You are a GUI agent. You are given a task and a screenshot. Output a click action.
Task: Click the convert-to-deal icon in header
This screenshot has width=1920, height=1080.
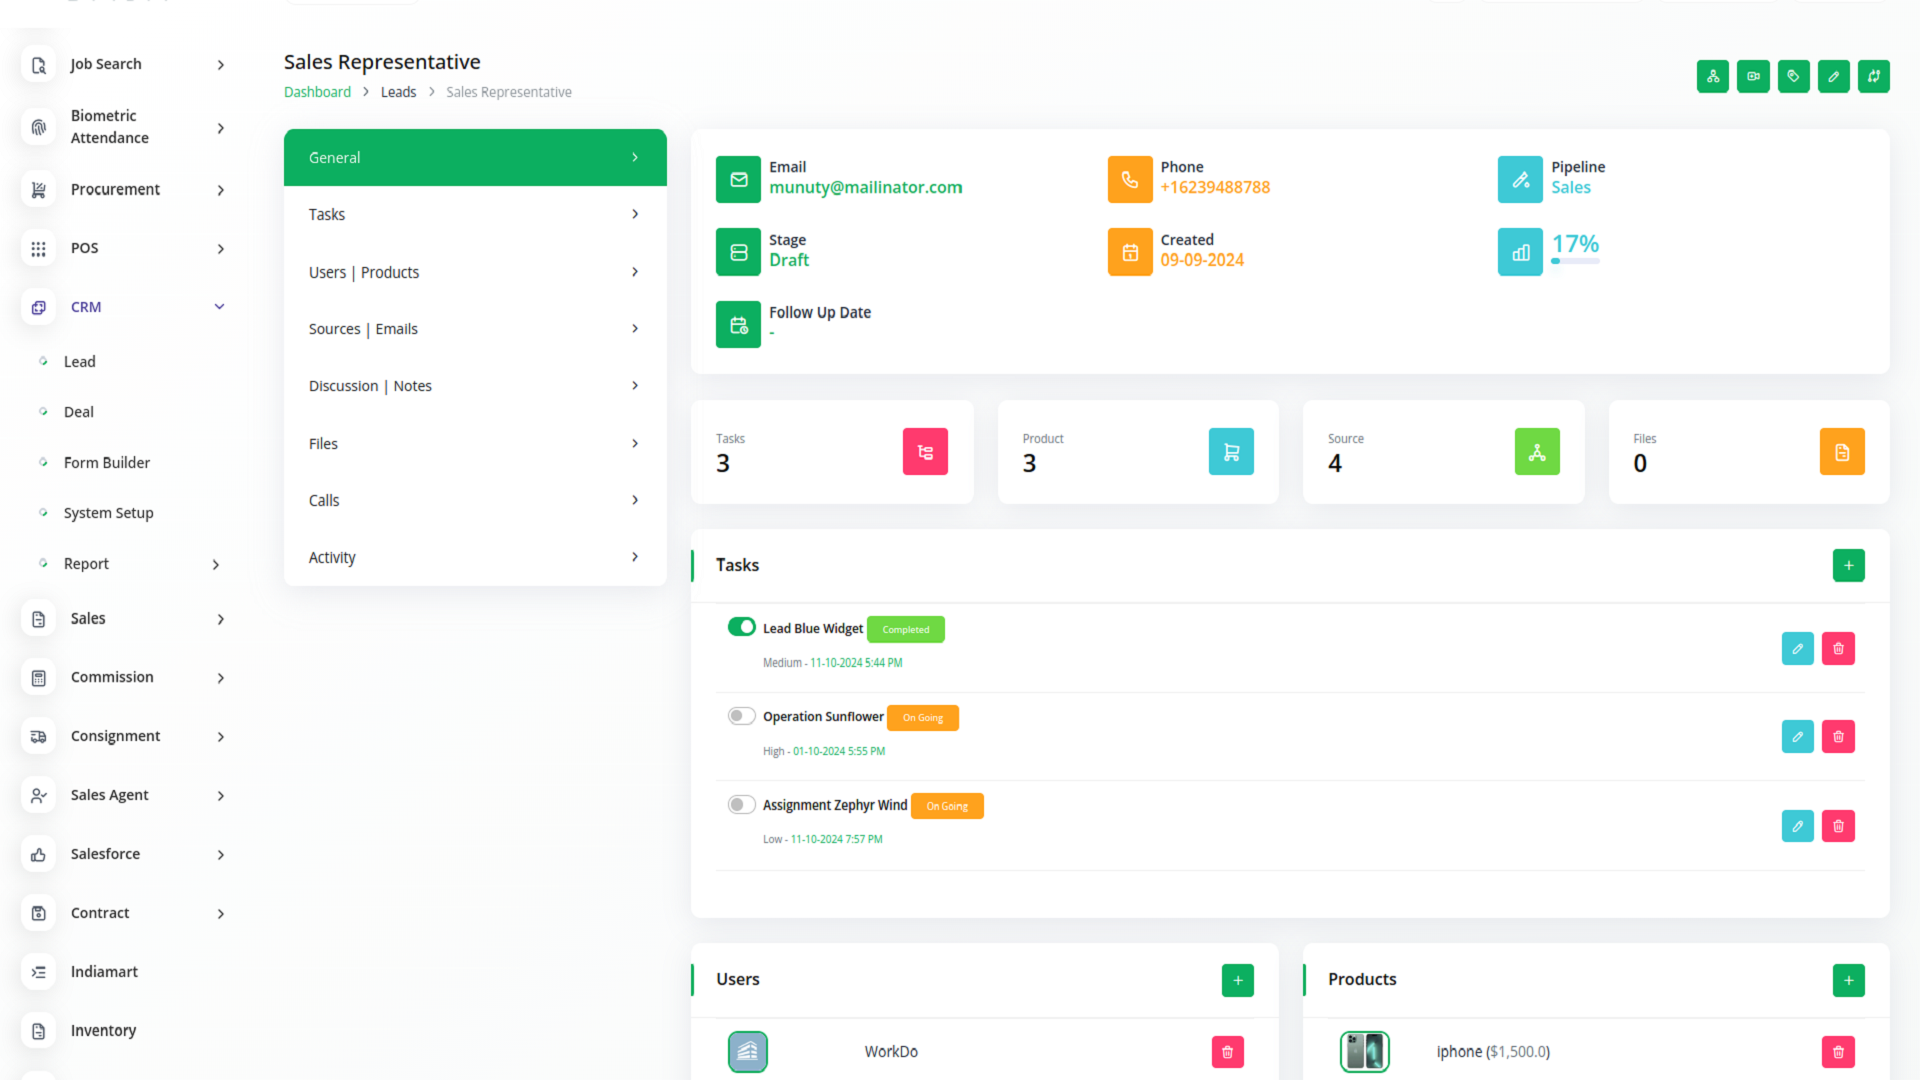(x=1873, y=76)
